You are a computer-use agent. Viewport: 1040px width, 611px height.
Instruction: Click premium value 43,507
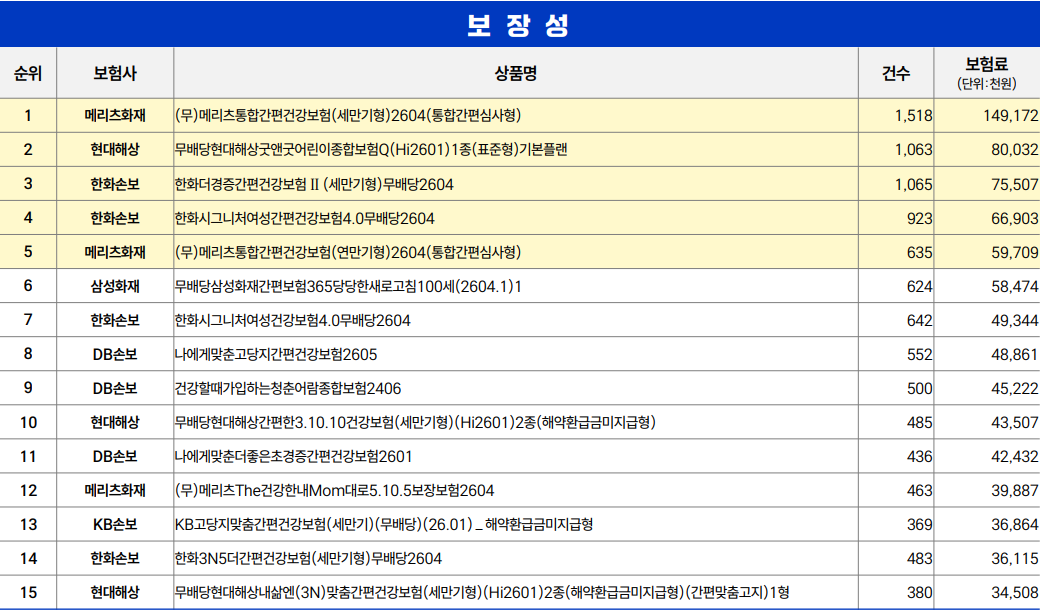(x=1015, y=423)
